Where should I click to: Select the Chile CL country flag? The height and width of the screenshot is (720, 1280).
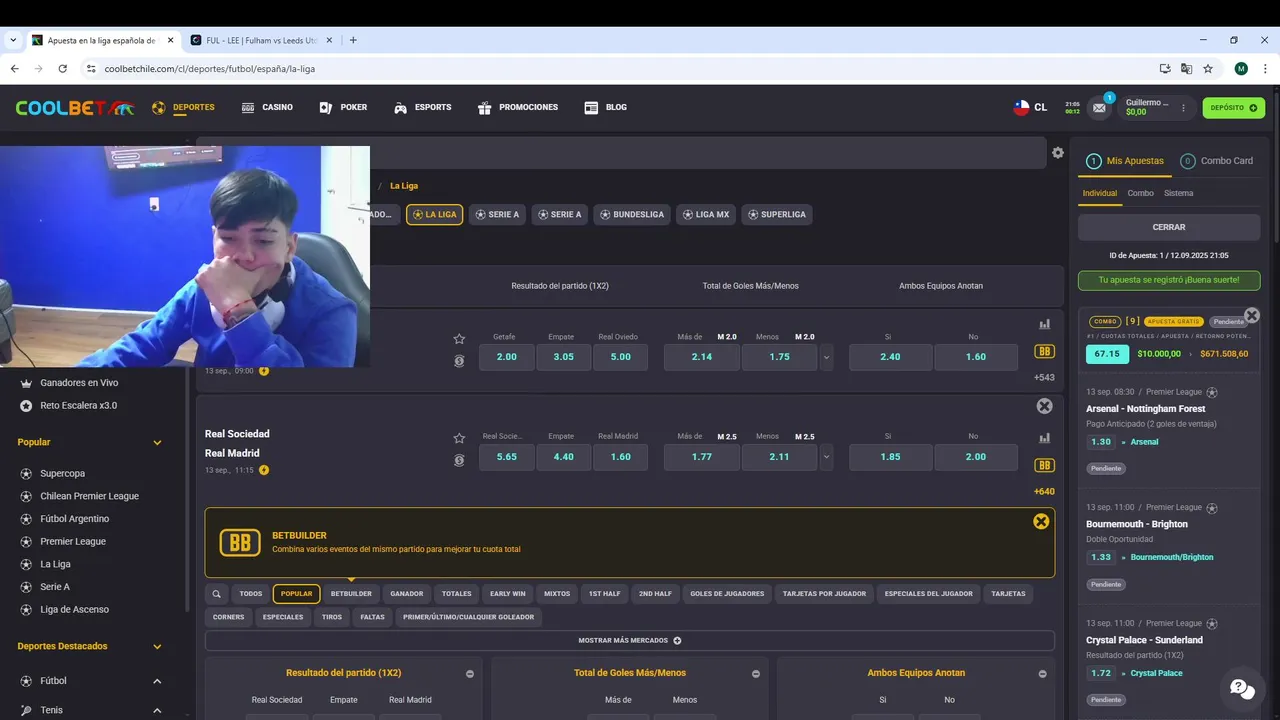(x=1030, y=107)
